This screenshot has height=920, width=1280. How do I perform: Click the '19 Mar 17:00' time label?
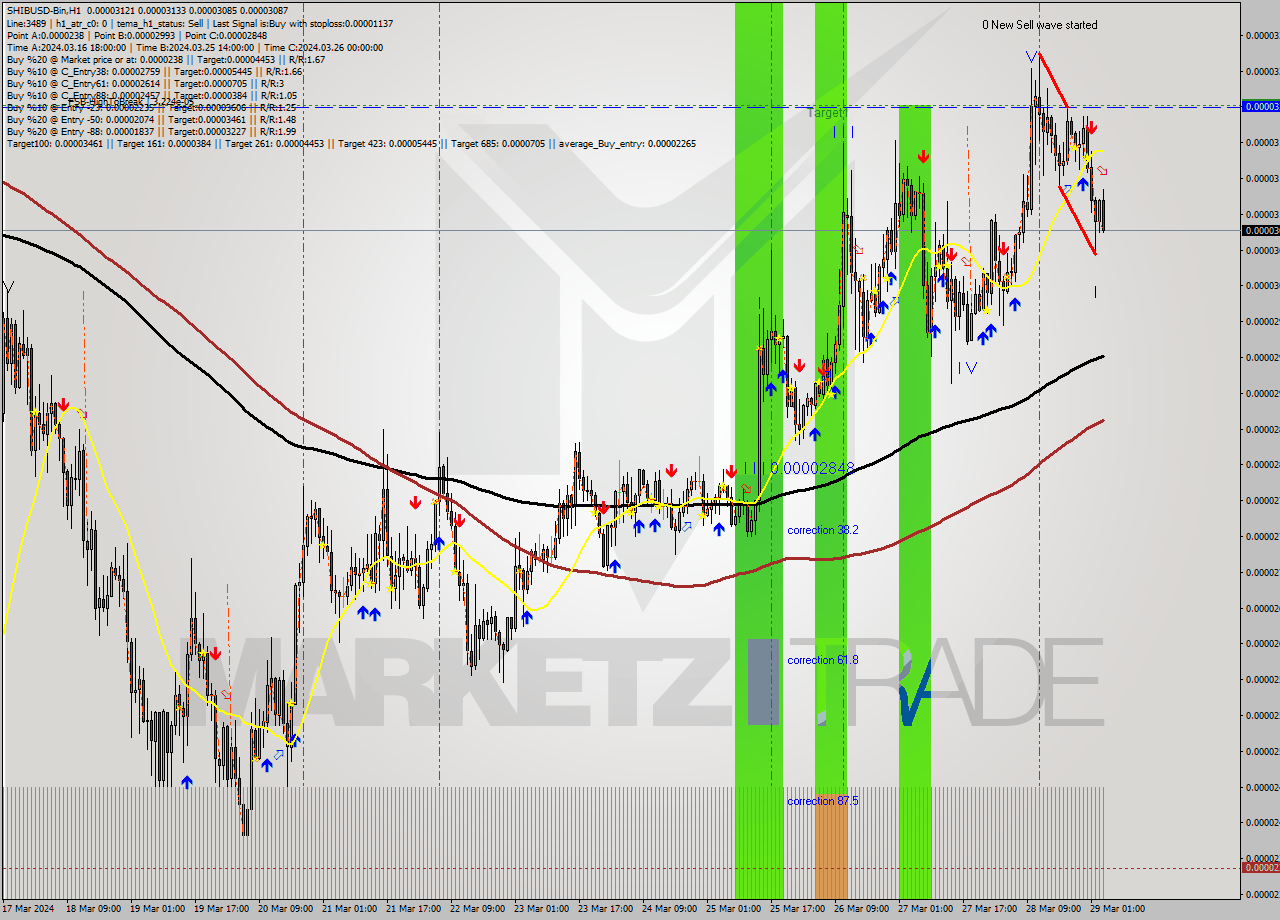(221, 909)
